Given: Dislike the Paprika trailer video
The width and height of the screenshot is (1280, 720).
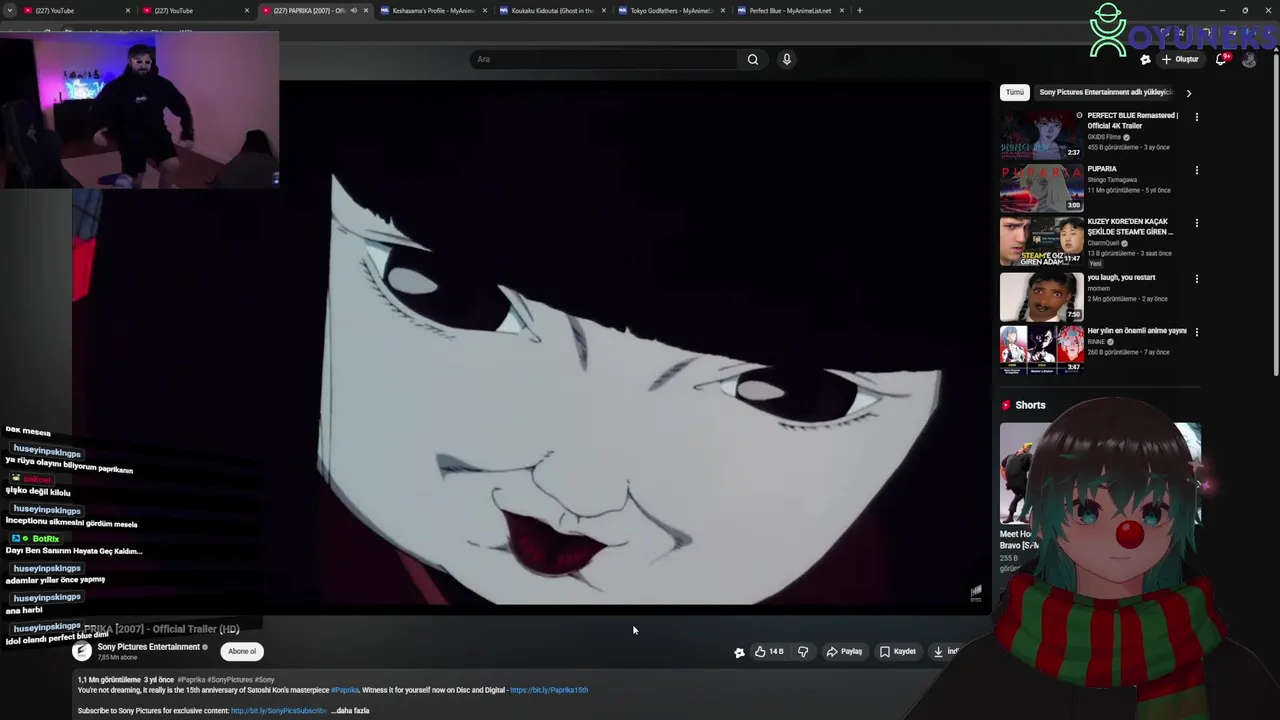Looking at the screenshot, I should click(803, 652).
